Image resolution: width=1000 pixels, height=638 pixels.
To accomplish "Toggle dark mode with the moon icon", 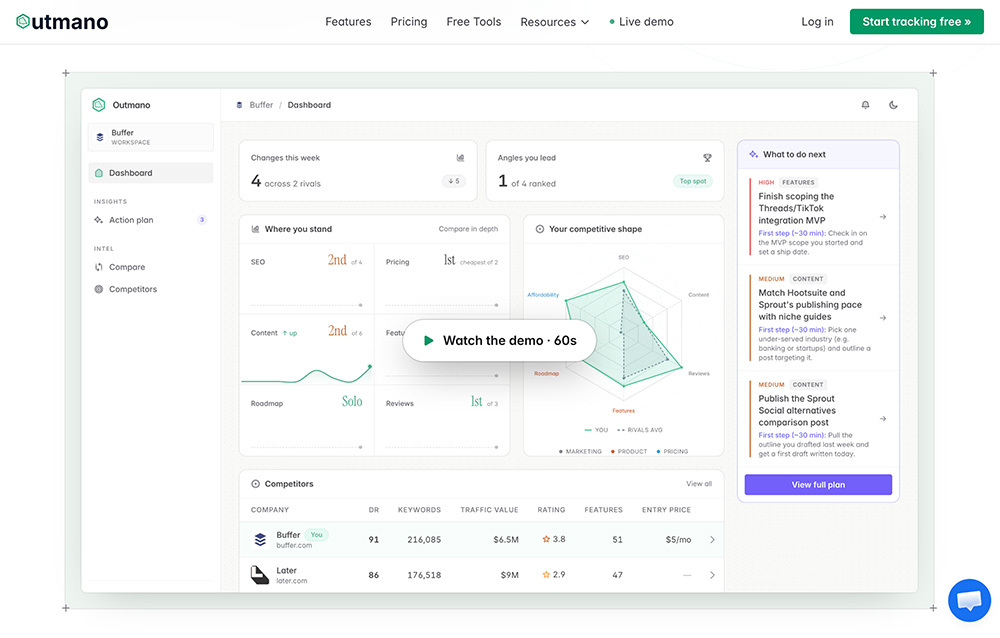I will tap(893, 105).
